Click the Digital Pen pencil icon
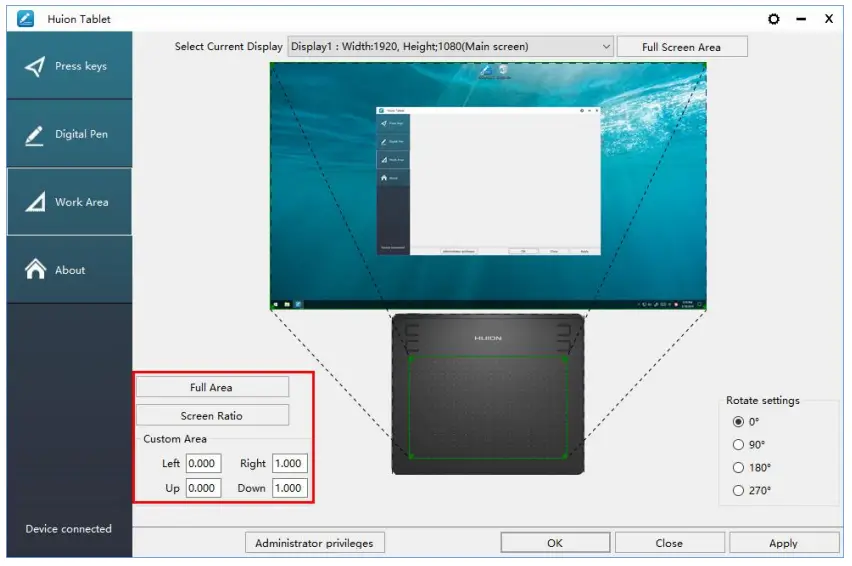This screenshot has width=852, height=566. click(34, 135)
